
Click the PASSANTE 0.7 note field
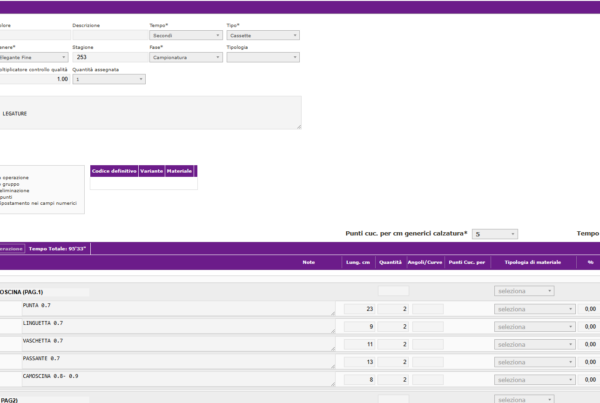coord(178,361)
